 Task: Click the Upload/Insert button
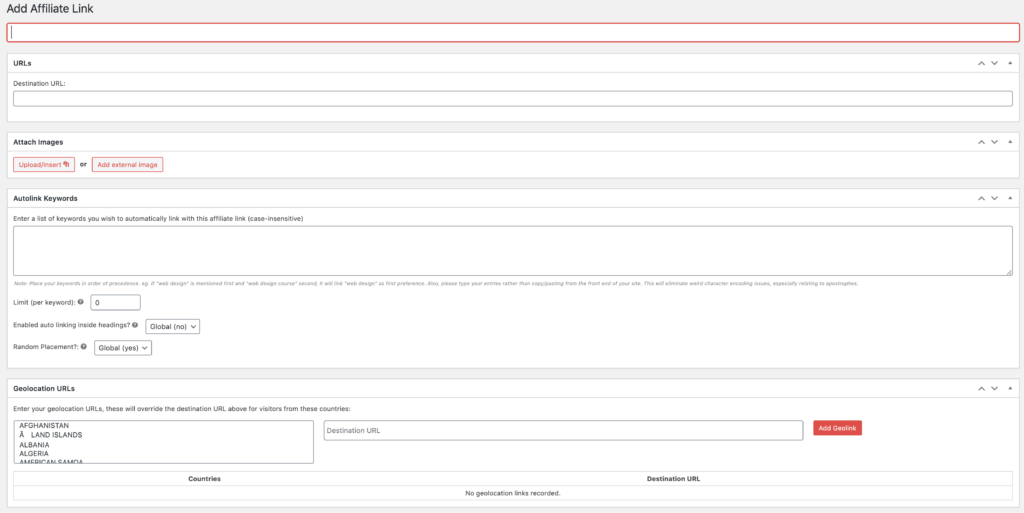click(44, 164)
